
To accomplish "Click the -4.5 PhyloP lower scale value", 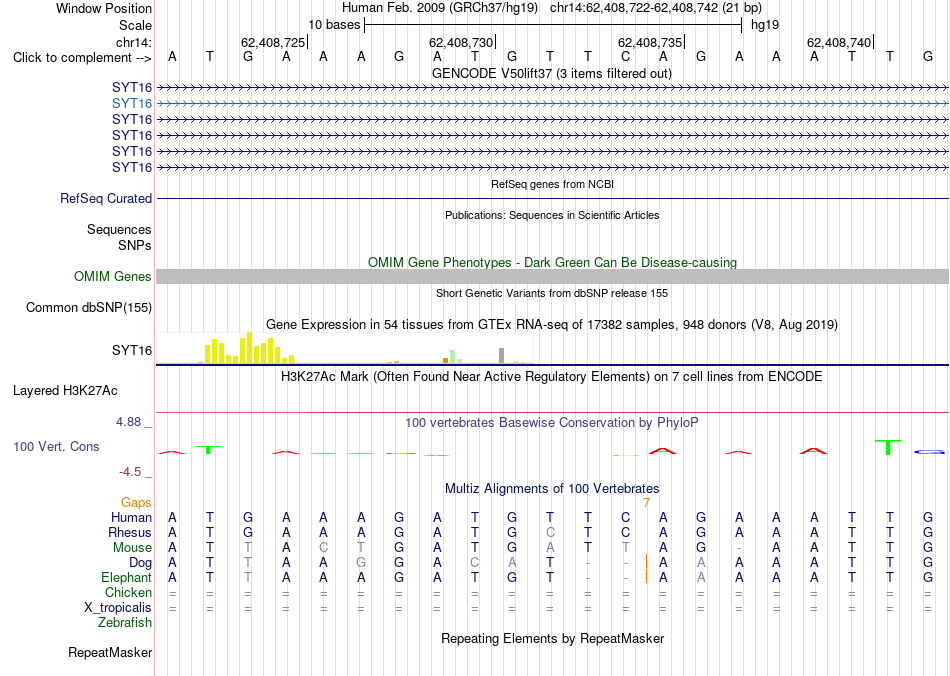I will point(130,472).
